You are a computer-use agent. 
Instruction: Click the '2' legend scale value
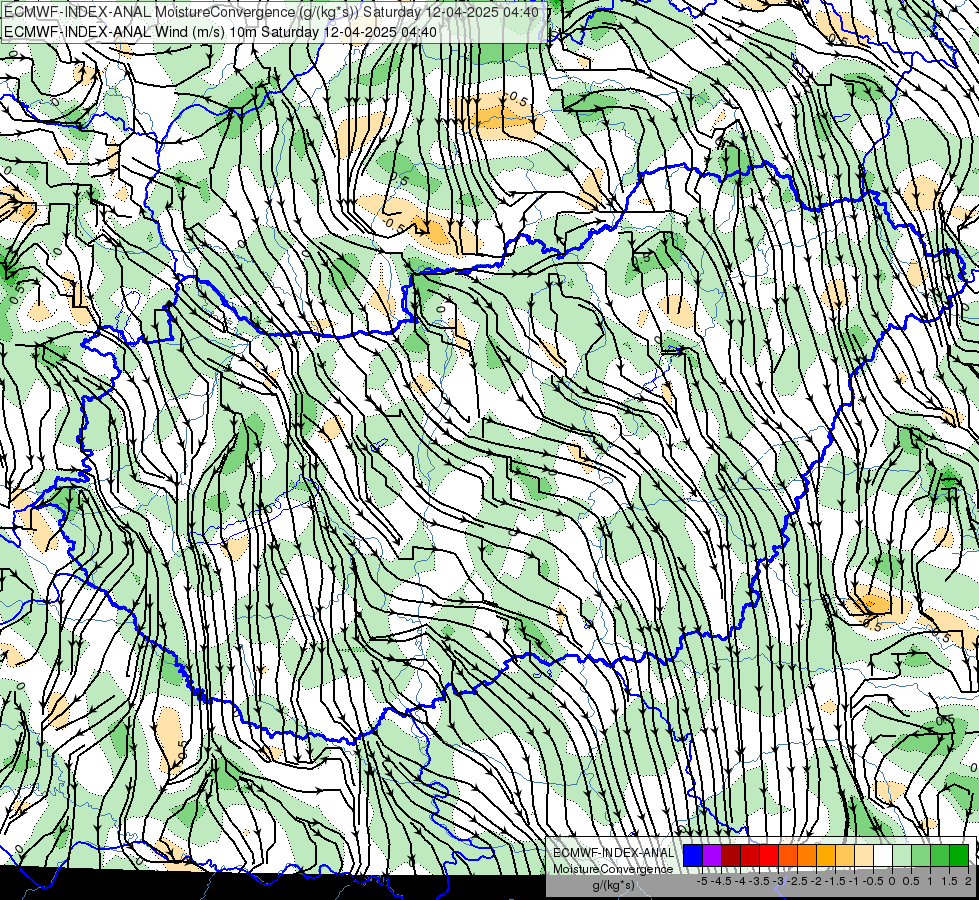click(968, 881)
